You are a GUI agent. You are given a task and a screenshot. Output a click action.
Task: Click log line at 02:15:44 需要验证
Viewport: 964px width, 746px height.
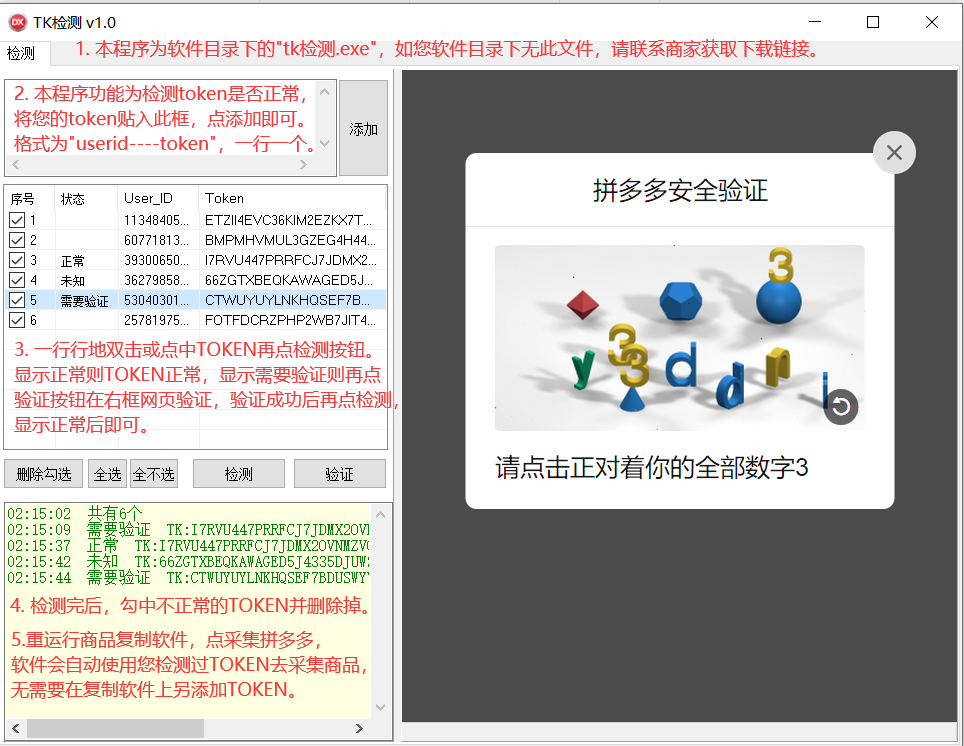point(188,577)
